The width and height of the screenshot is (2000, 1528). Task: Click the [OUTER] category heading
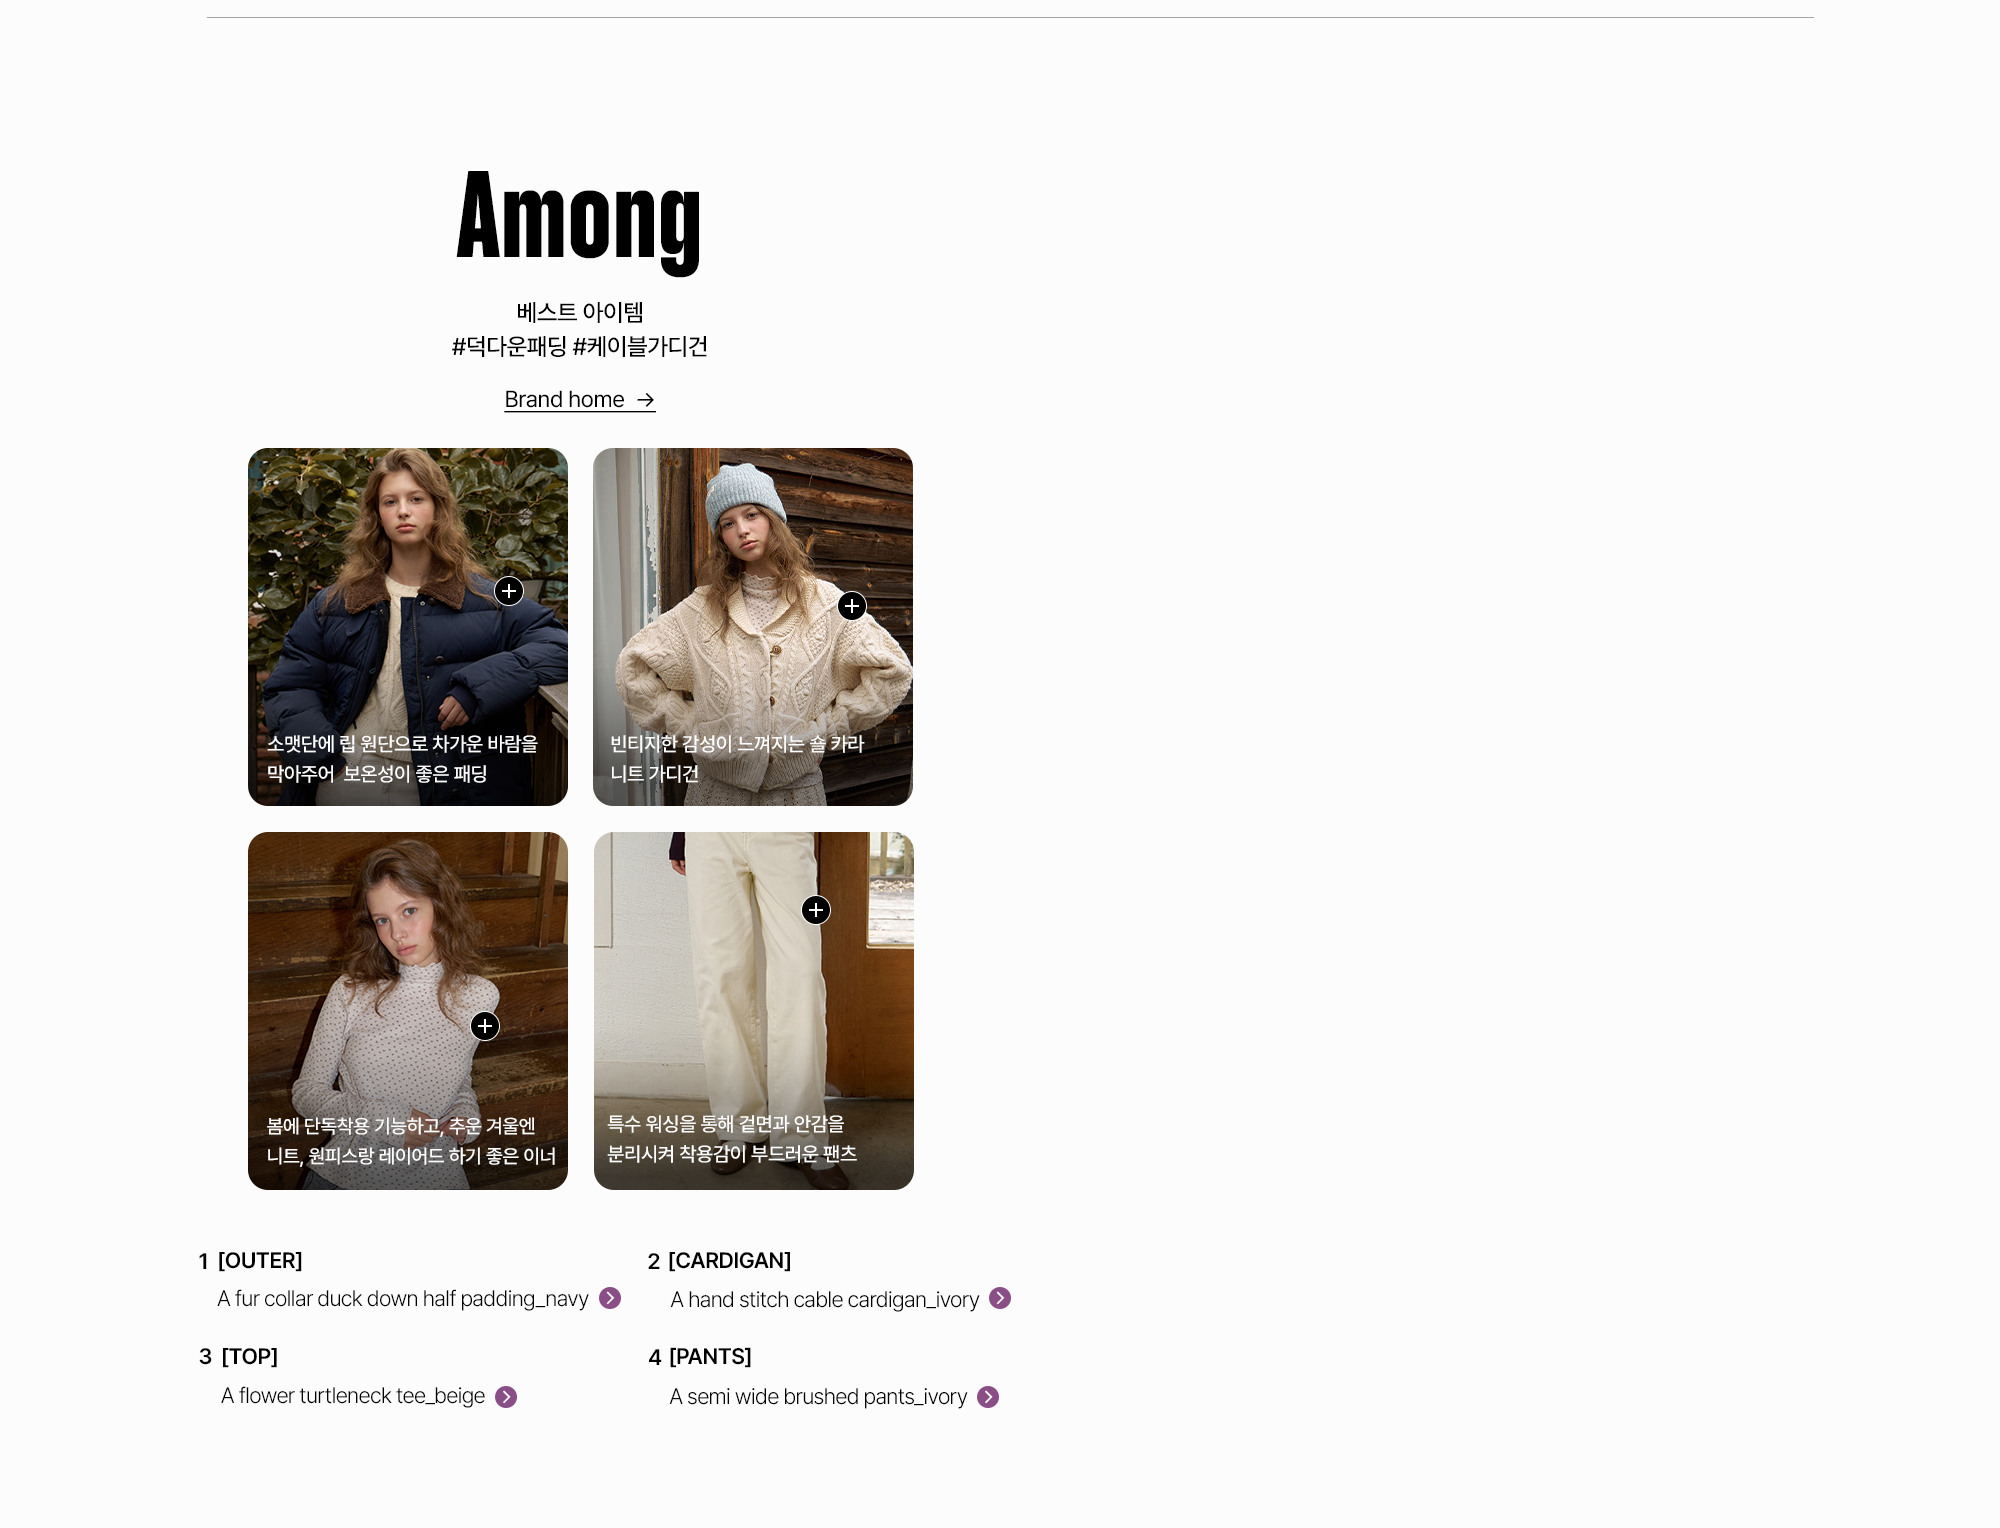point(260,1261)
